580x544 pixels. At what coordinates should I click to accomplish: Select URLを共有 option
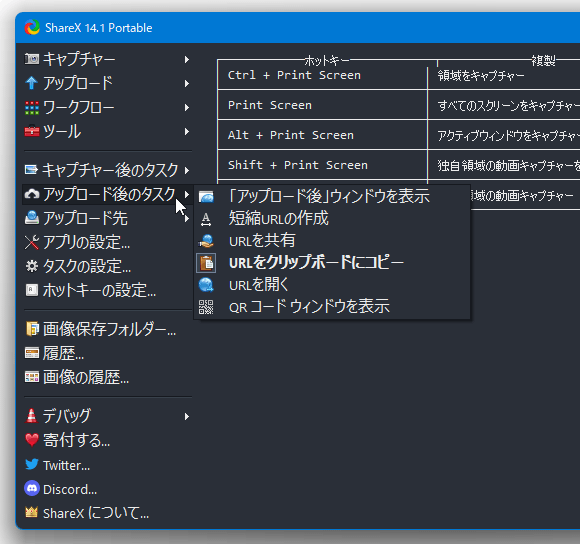(x=332, y=241)
